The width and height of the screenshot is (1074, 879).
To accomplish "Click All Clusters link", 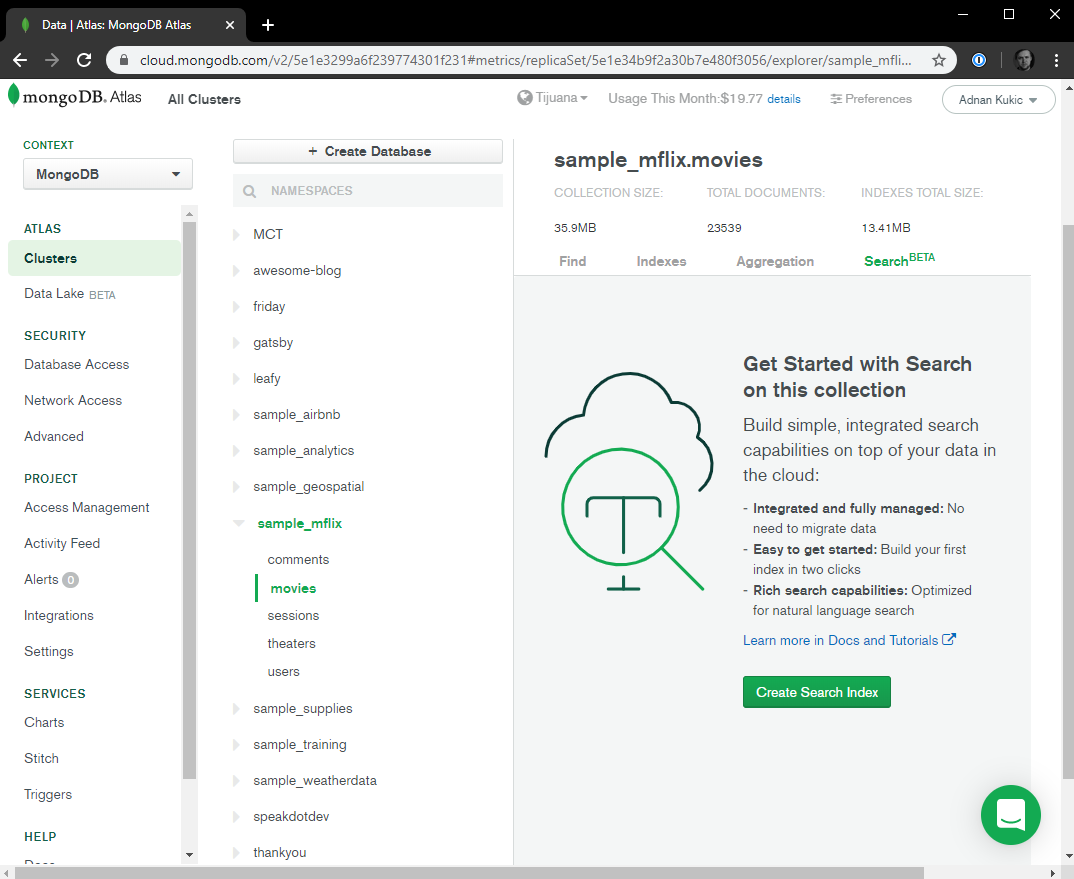I will [x=204, y=99].
